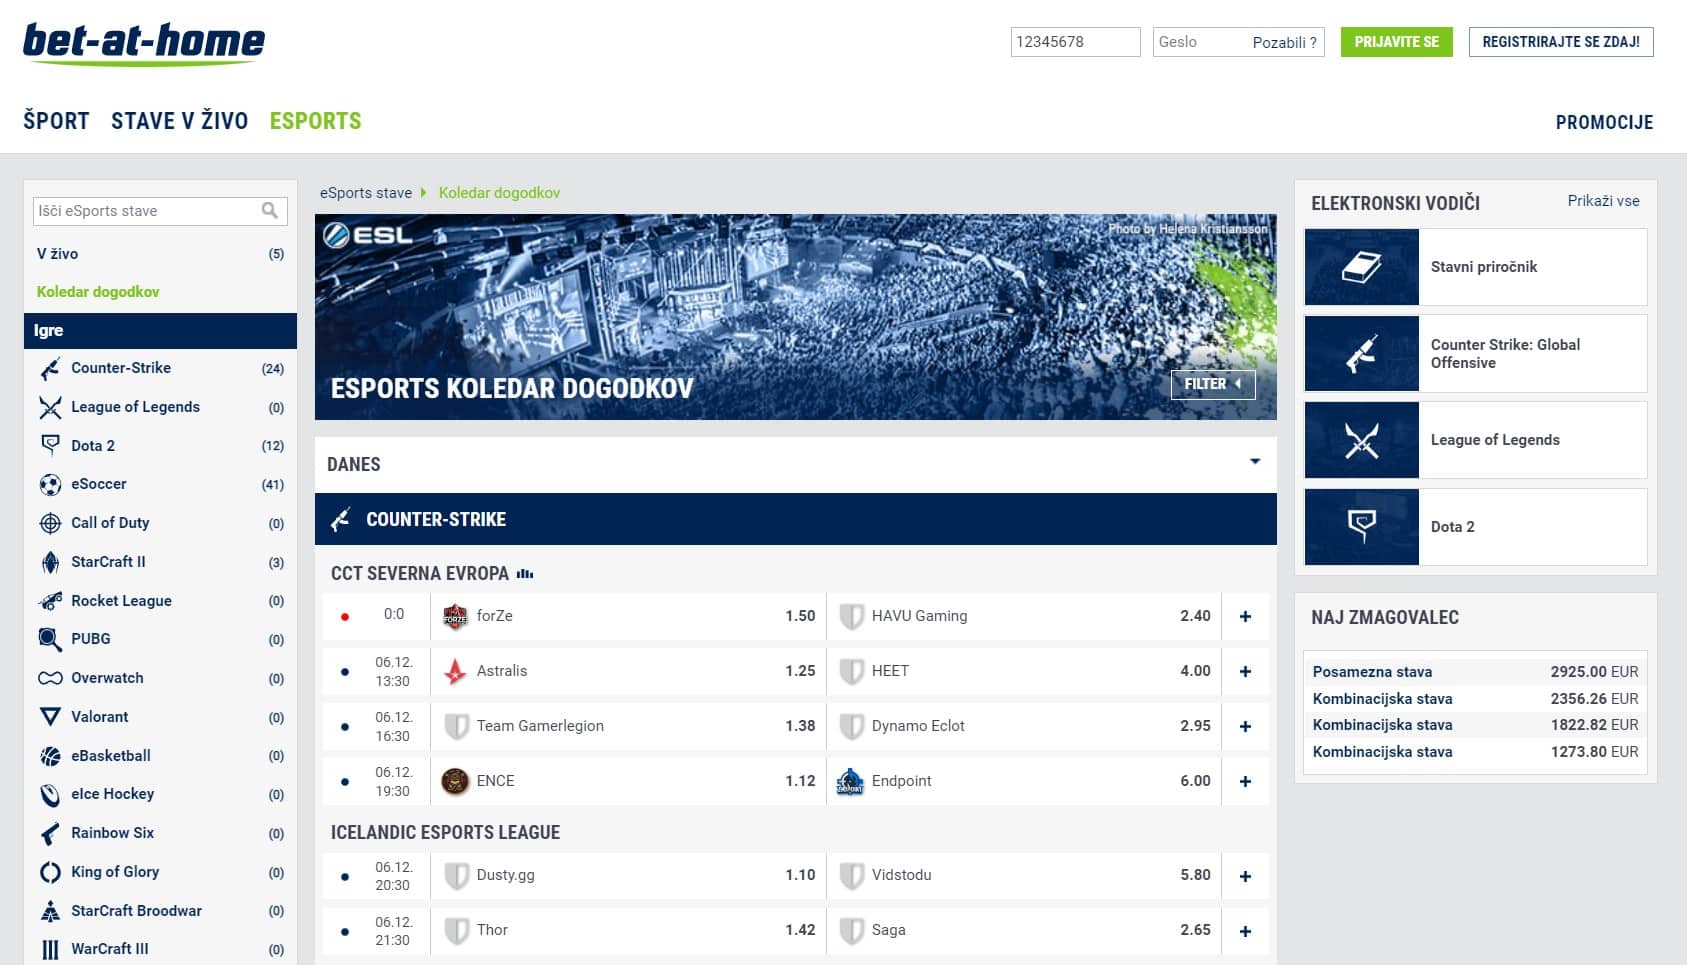This screenshot has height=965, width=1687.
Task: Open the ŠPORT main menu tab
Action: coord(56,121)
